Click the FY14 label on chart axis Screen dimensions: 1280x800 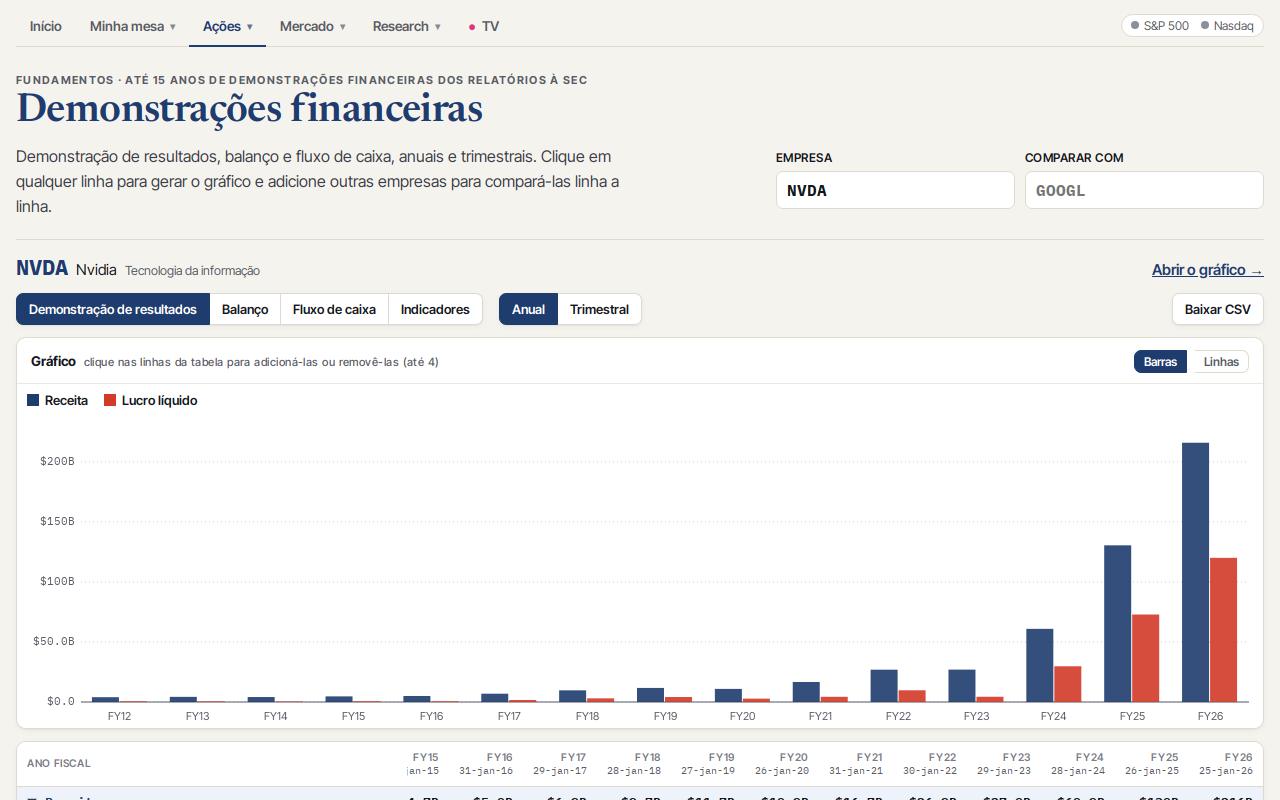click(275, 716)
